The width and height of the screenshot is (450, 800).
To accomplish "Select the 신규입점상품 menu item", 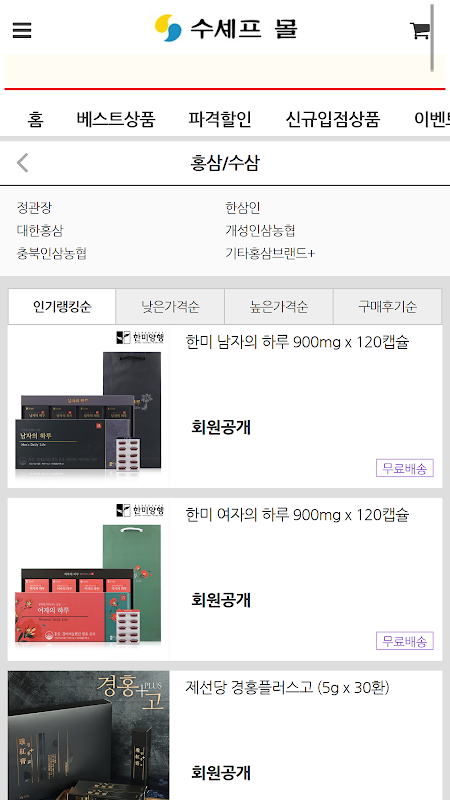I will click(333, 119).
